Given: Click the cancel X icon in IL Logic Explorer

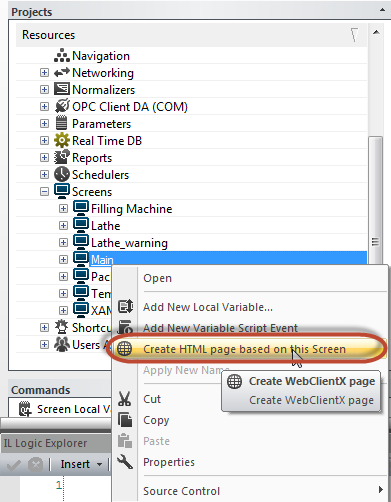Looking at the screenshot, I should (x=36, y=464).
